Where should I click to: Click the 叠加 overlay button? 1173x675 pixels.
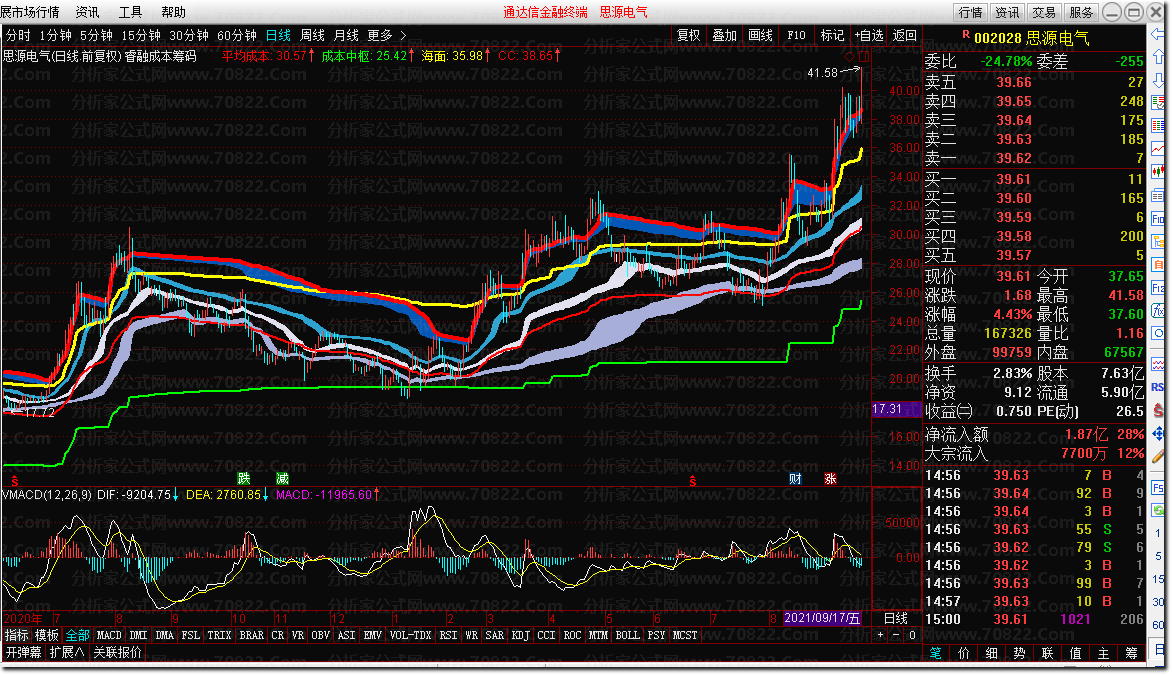tap(724, 35)
